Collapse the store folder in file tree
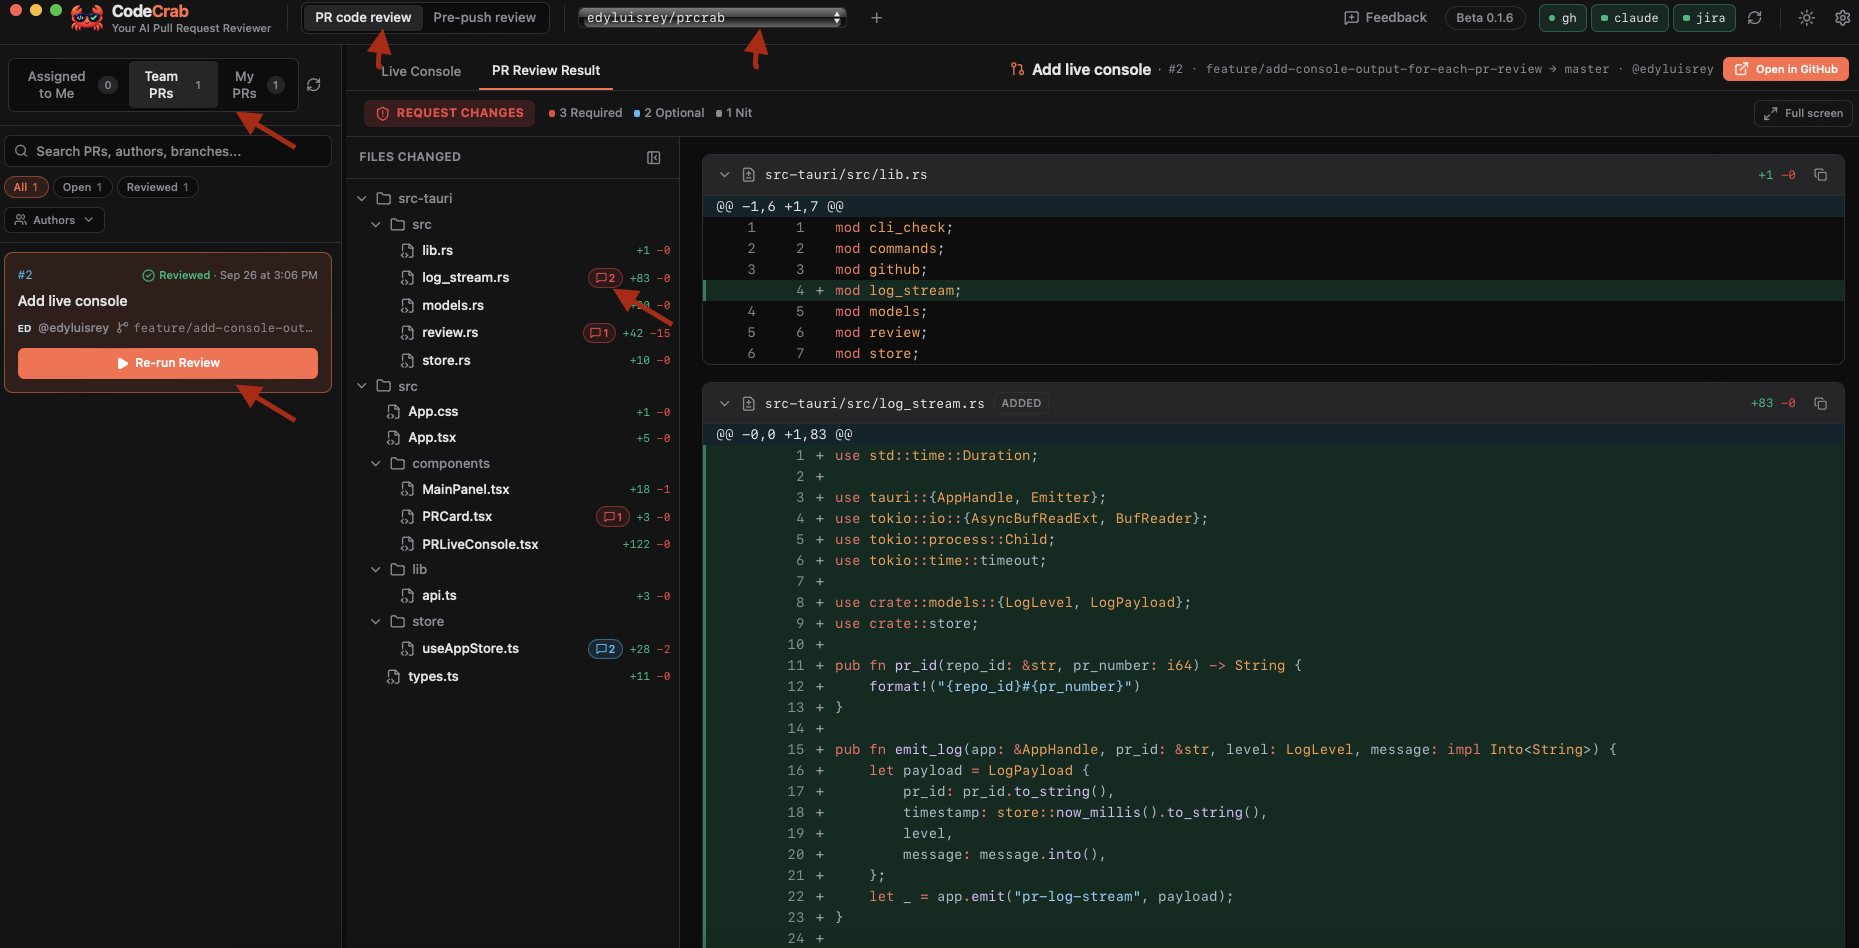The width and height of the screenshot is (1859, 948). click(x=376, y=622)
